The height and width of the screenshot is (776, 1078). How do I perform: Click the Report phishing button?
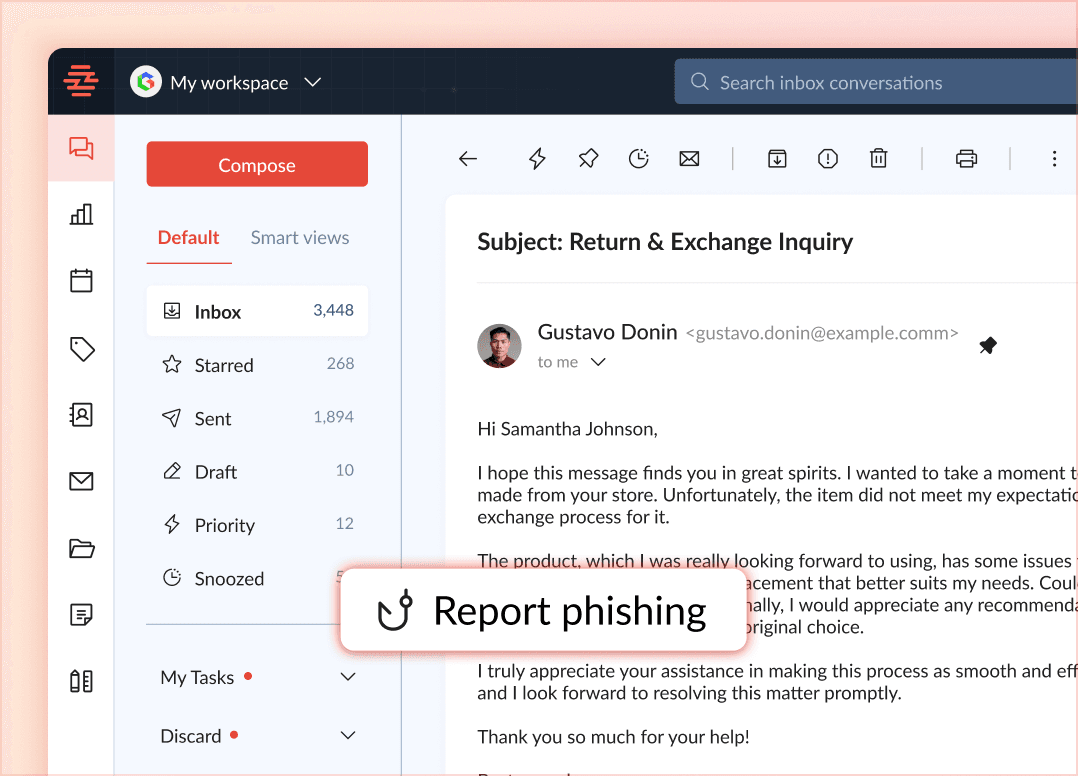pyautogui.click(x=543, y=610)
